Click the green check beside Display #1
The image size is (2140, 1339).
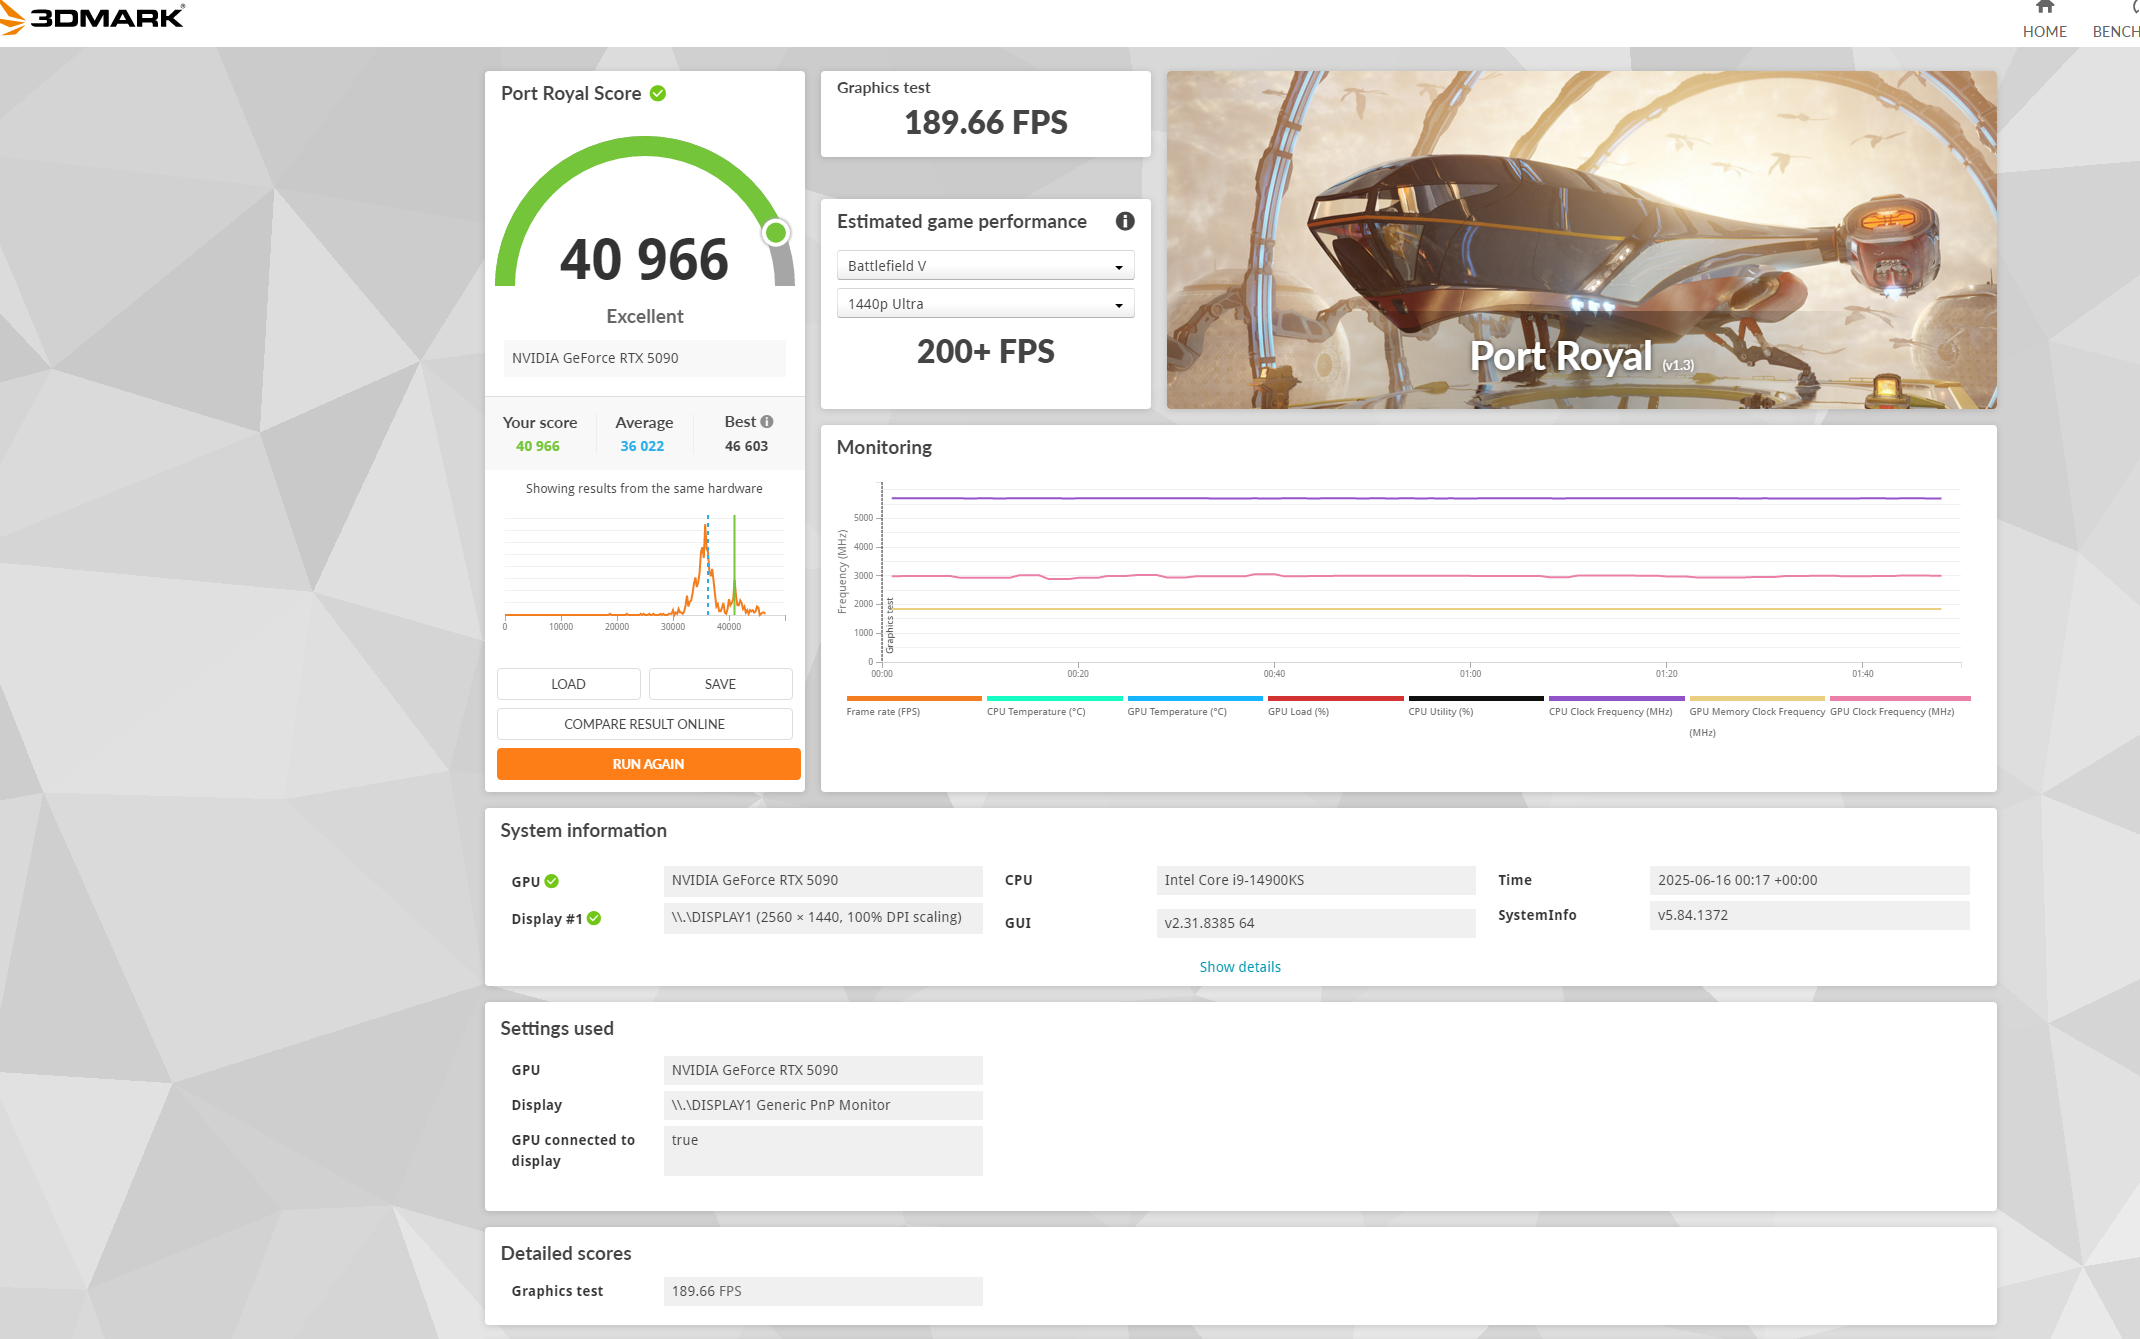pyautogui.click(x=594, y=918)
